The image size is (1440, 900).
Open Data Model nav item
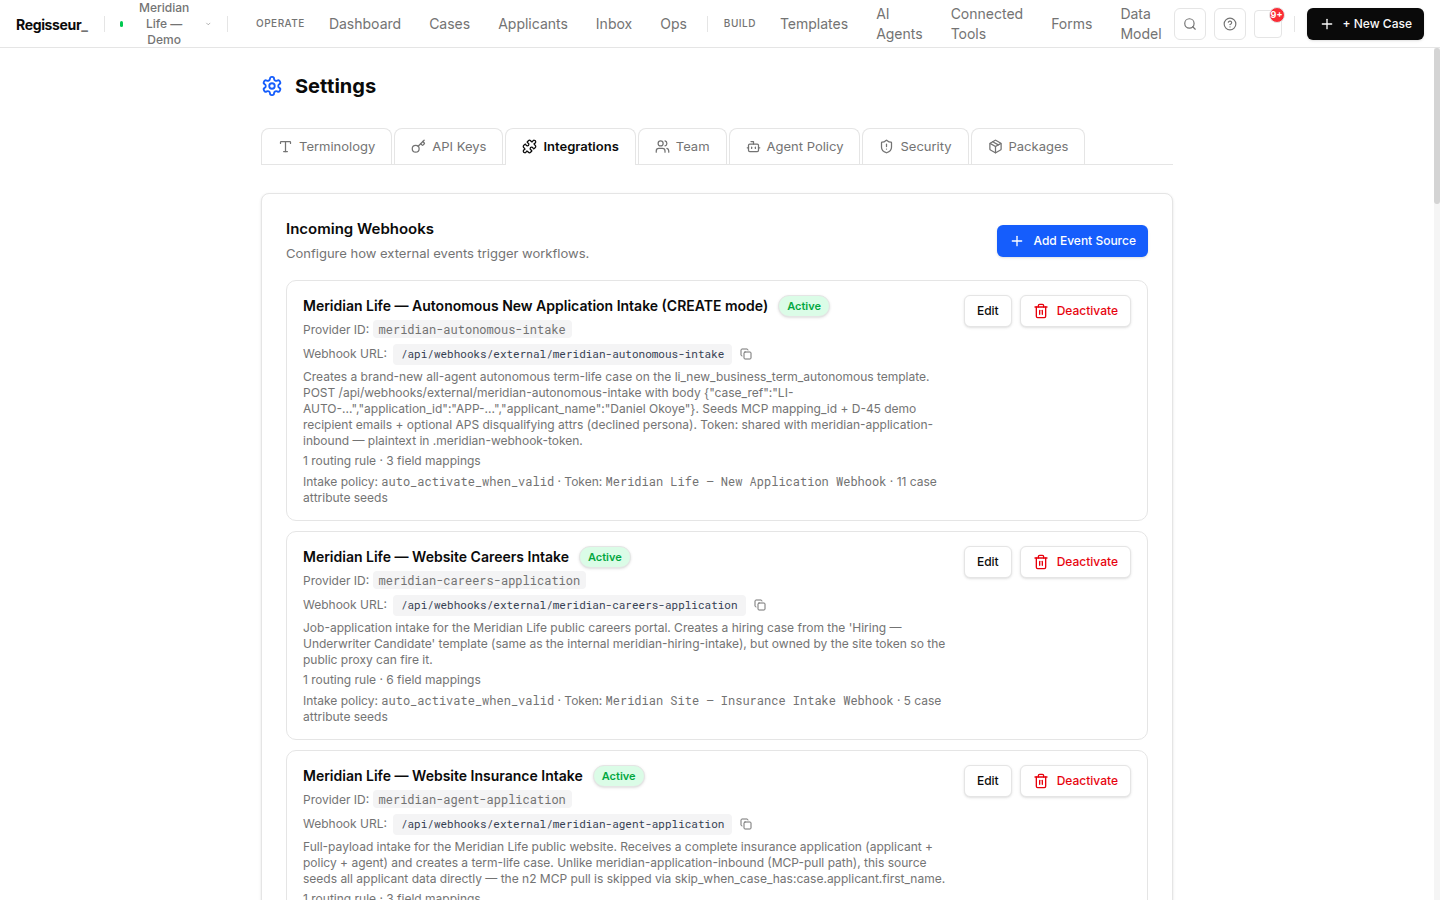click(1141, 24)
